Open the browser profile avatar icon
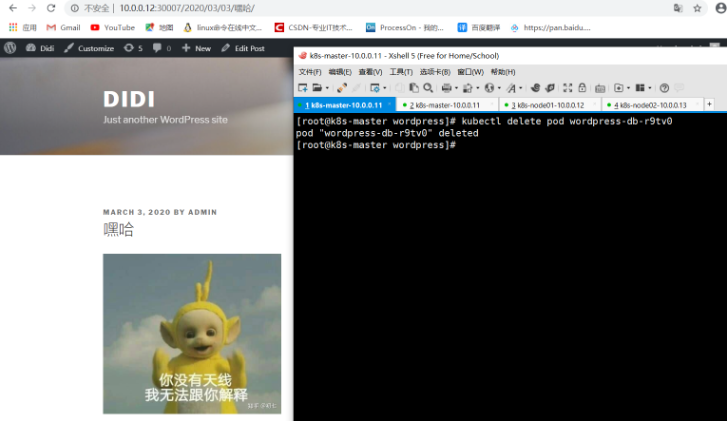This screenshot has width=727, height=421. tap(721, 8)
